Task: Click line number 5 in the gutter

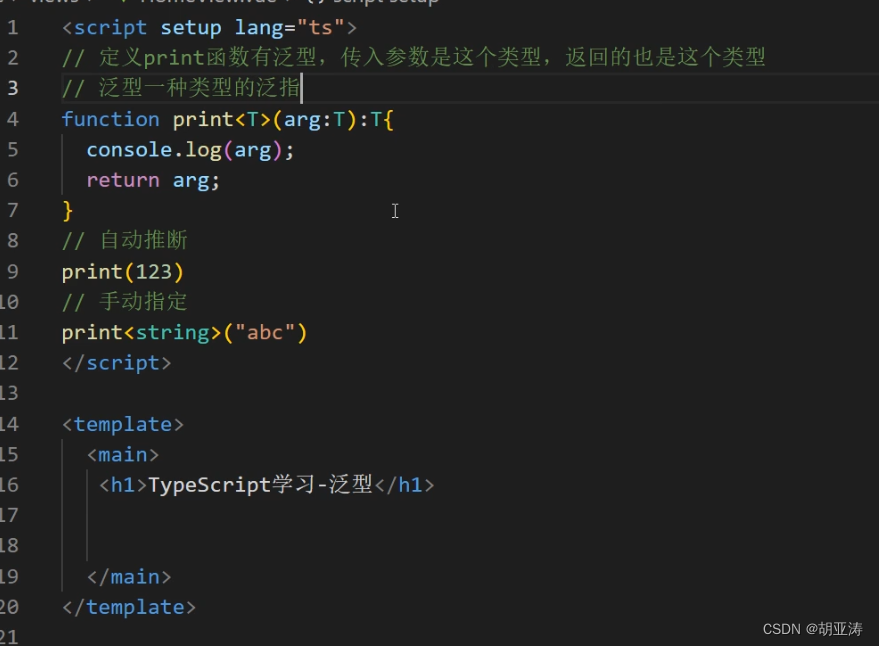Action: click(x=13, y=150)
